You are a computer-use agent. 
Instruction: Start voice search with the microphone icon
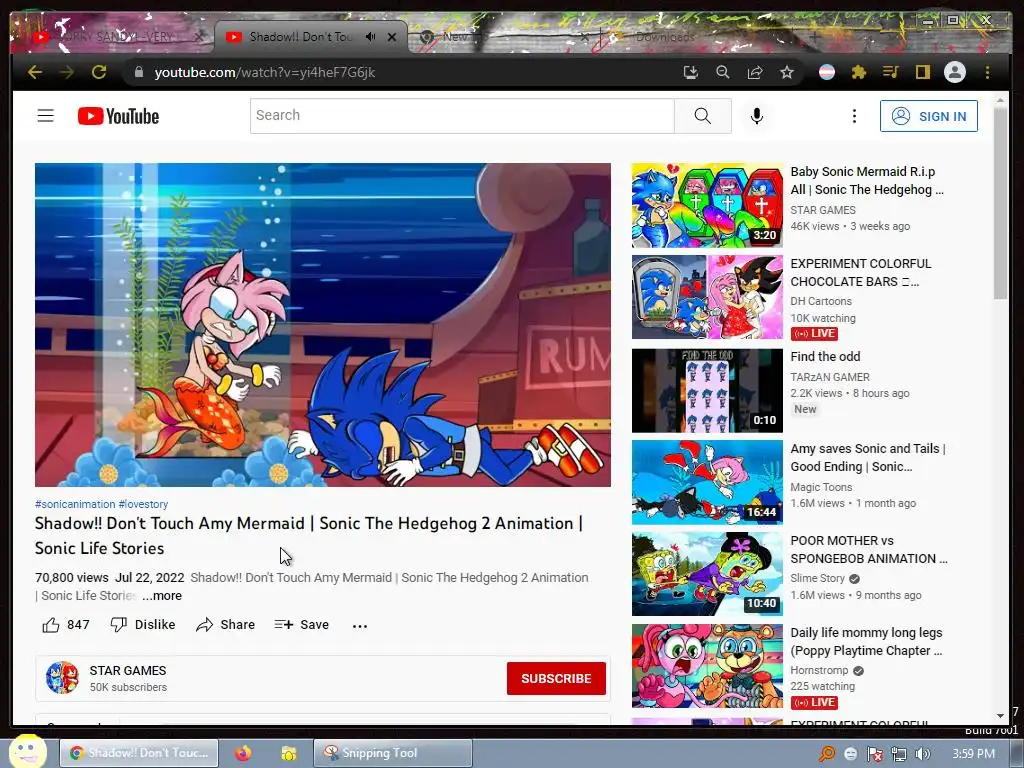(757, 116)
